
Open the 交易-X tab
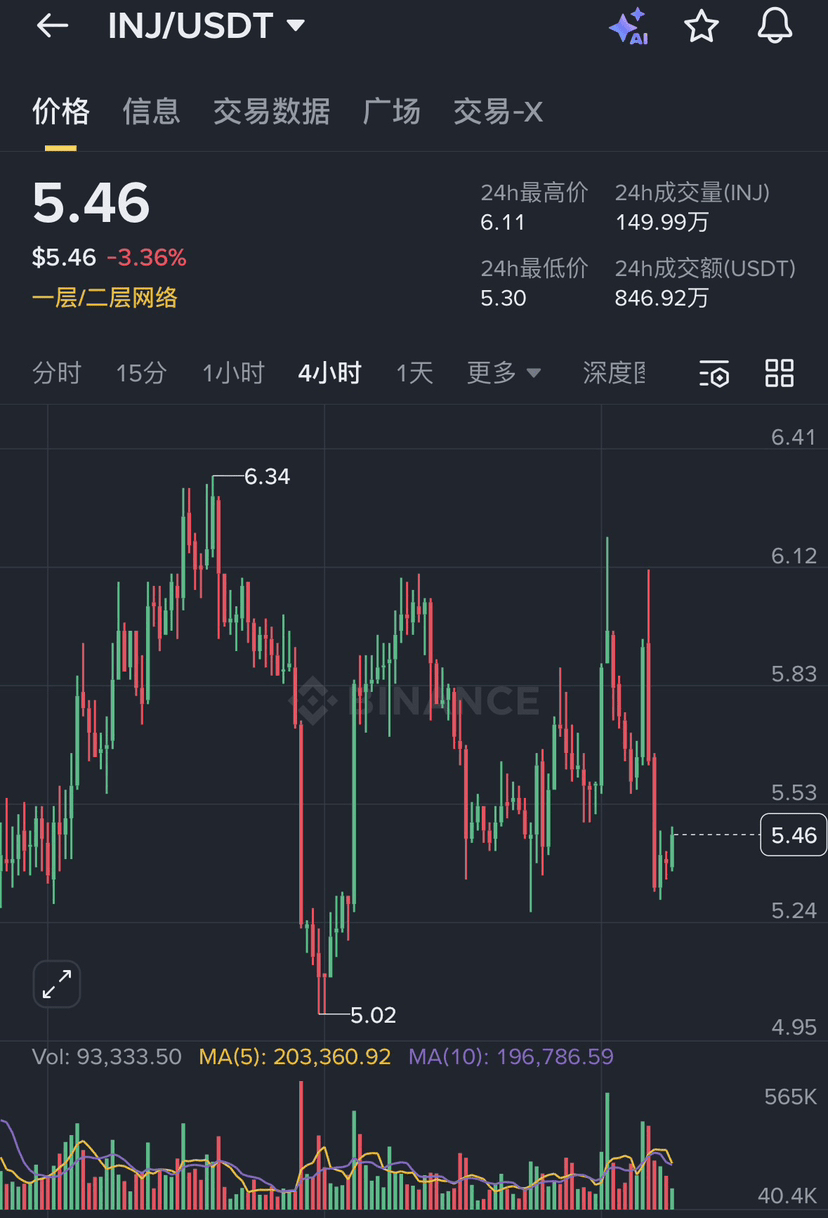498,111
